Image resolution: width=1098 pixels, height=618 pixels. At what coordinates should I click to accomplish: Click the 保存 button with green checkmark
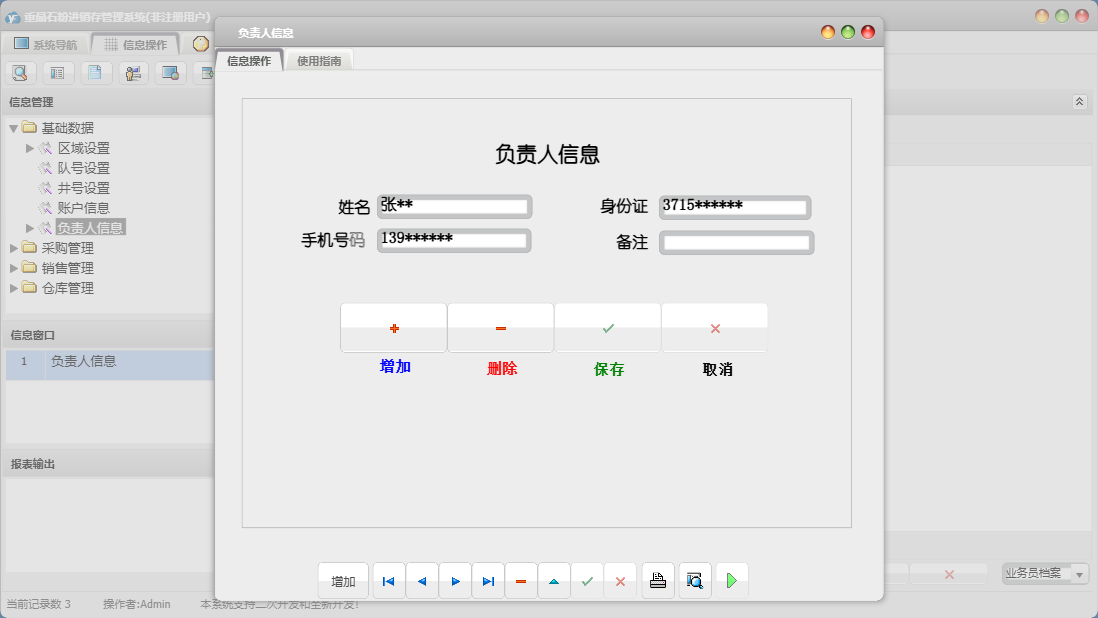608,327
